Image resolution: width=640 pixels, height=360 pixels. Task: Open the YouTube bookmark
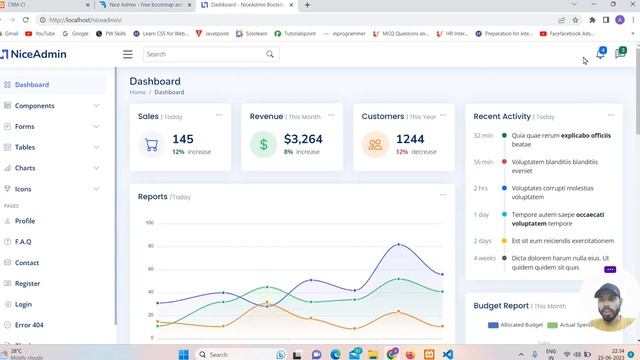40,33
